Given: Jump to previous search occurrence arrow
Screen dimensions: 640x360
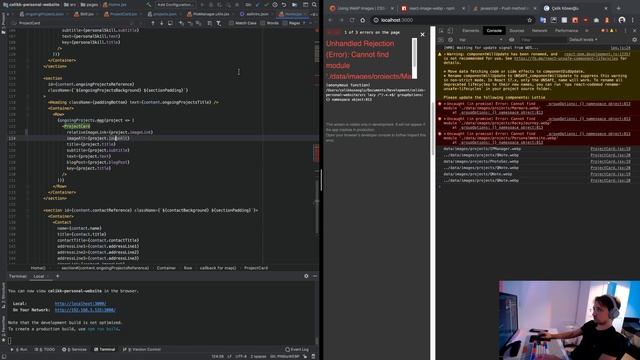Looking at the screenshot, I should click(153, 23).
